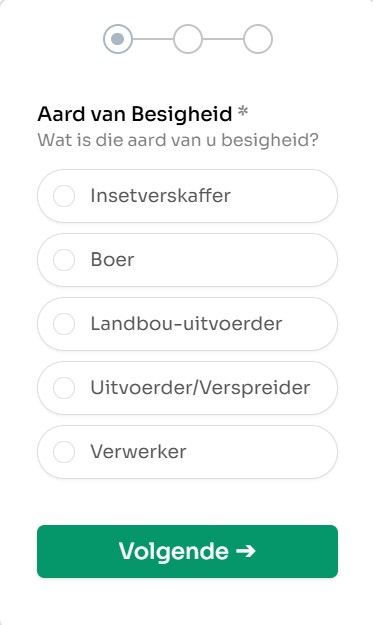
Task: Go to the third step circle
Action: [258, 39]
